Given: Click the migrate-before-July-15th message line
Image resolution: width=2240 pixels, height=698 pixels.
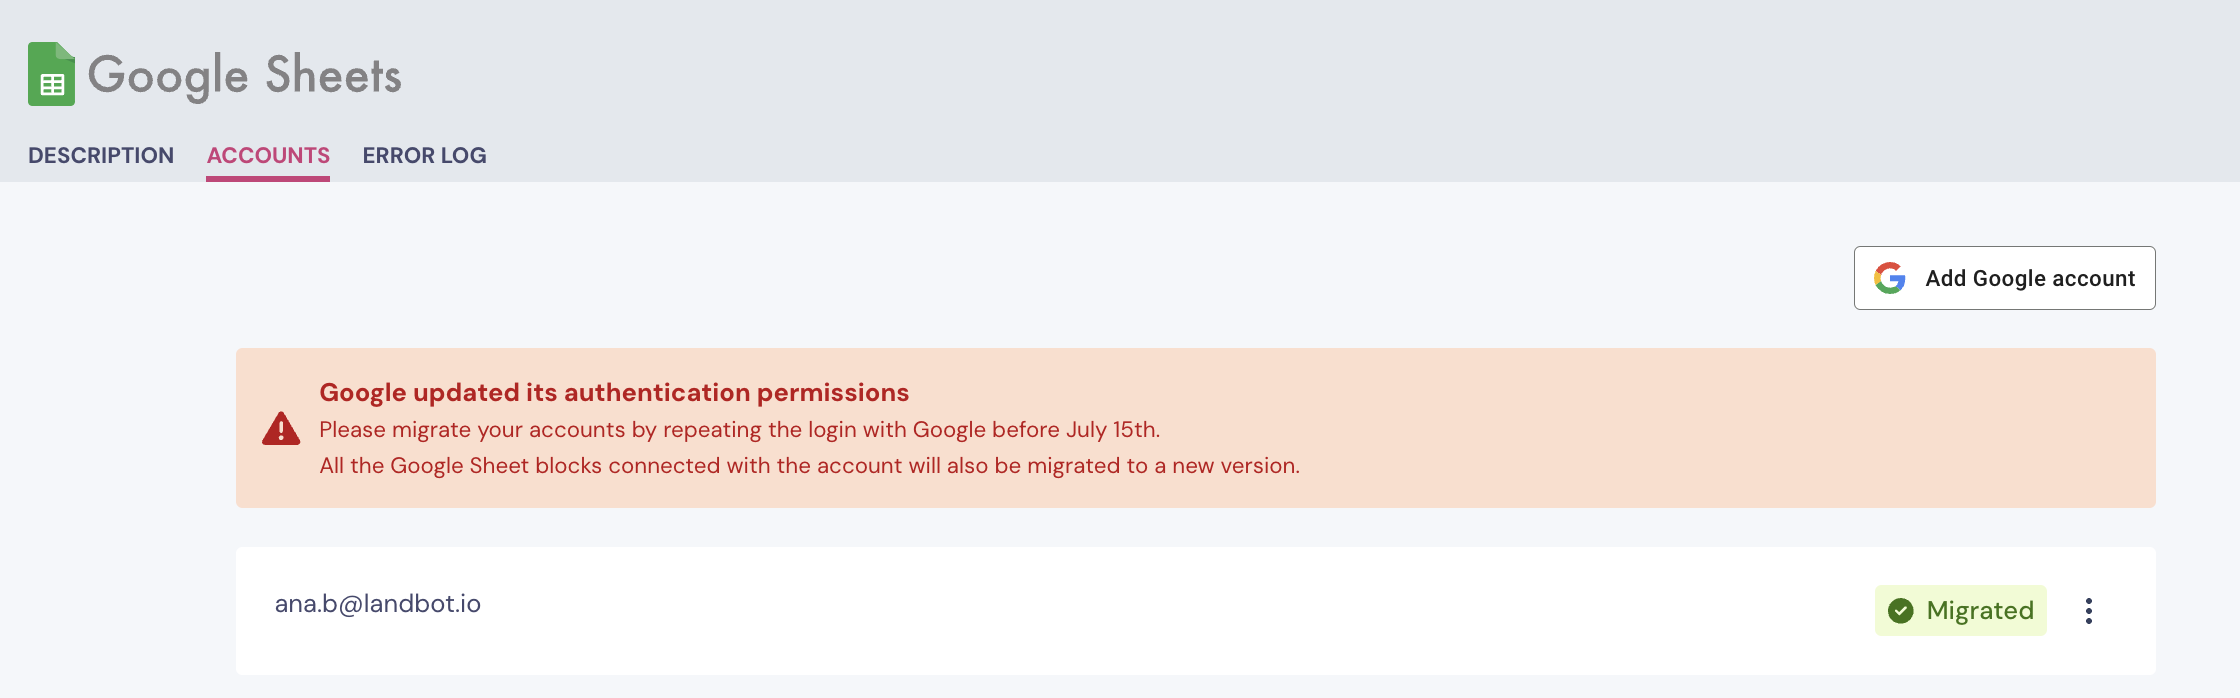Looking at the screenshot, I should (x=740, y=429).
